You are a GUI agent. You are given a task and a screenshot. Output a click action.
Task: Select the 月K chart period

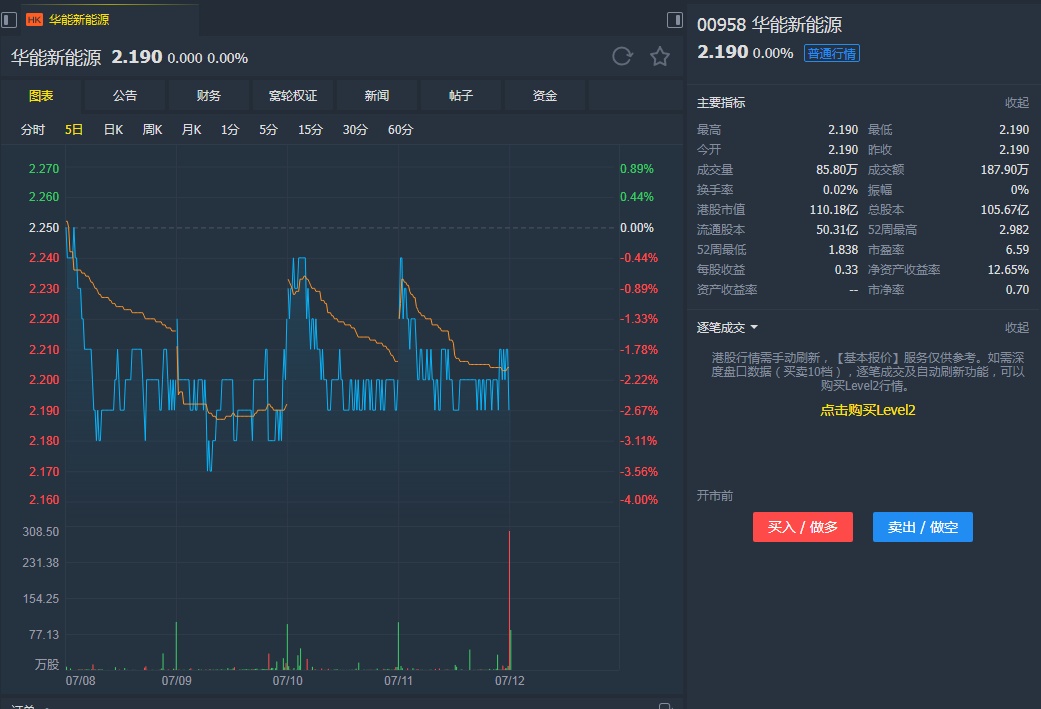pyautogui.click(x=191, y=129)
